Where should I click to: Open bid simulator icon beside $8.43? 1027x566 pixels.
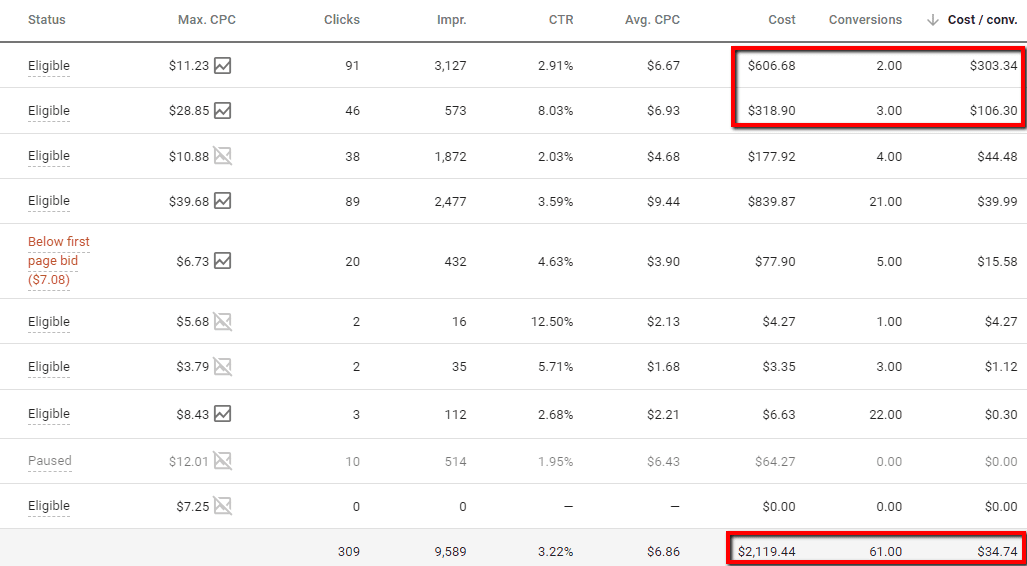click(x=223, y=414)
